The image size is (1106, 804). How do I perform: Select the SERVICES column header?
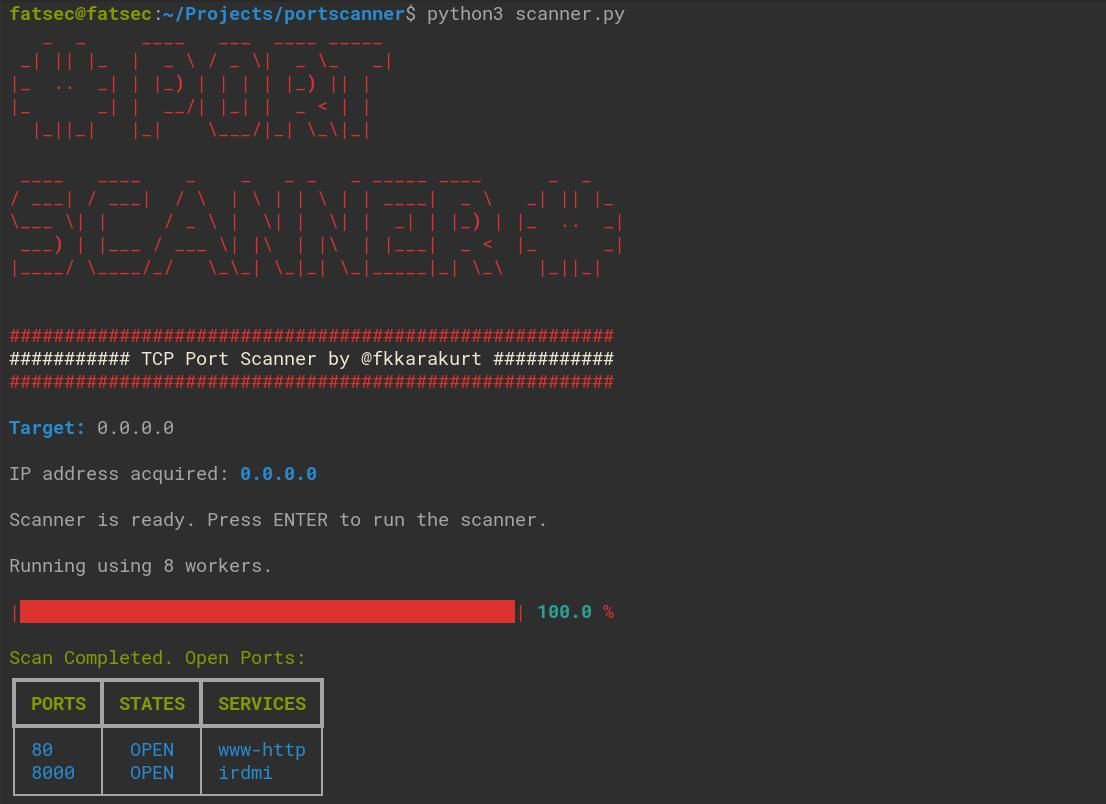click(261, 703)
